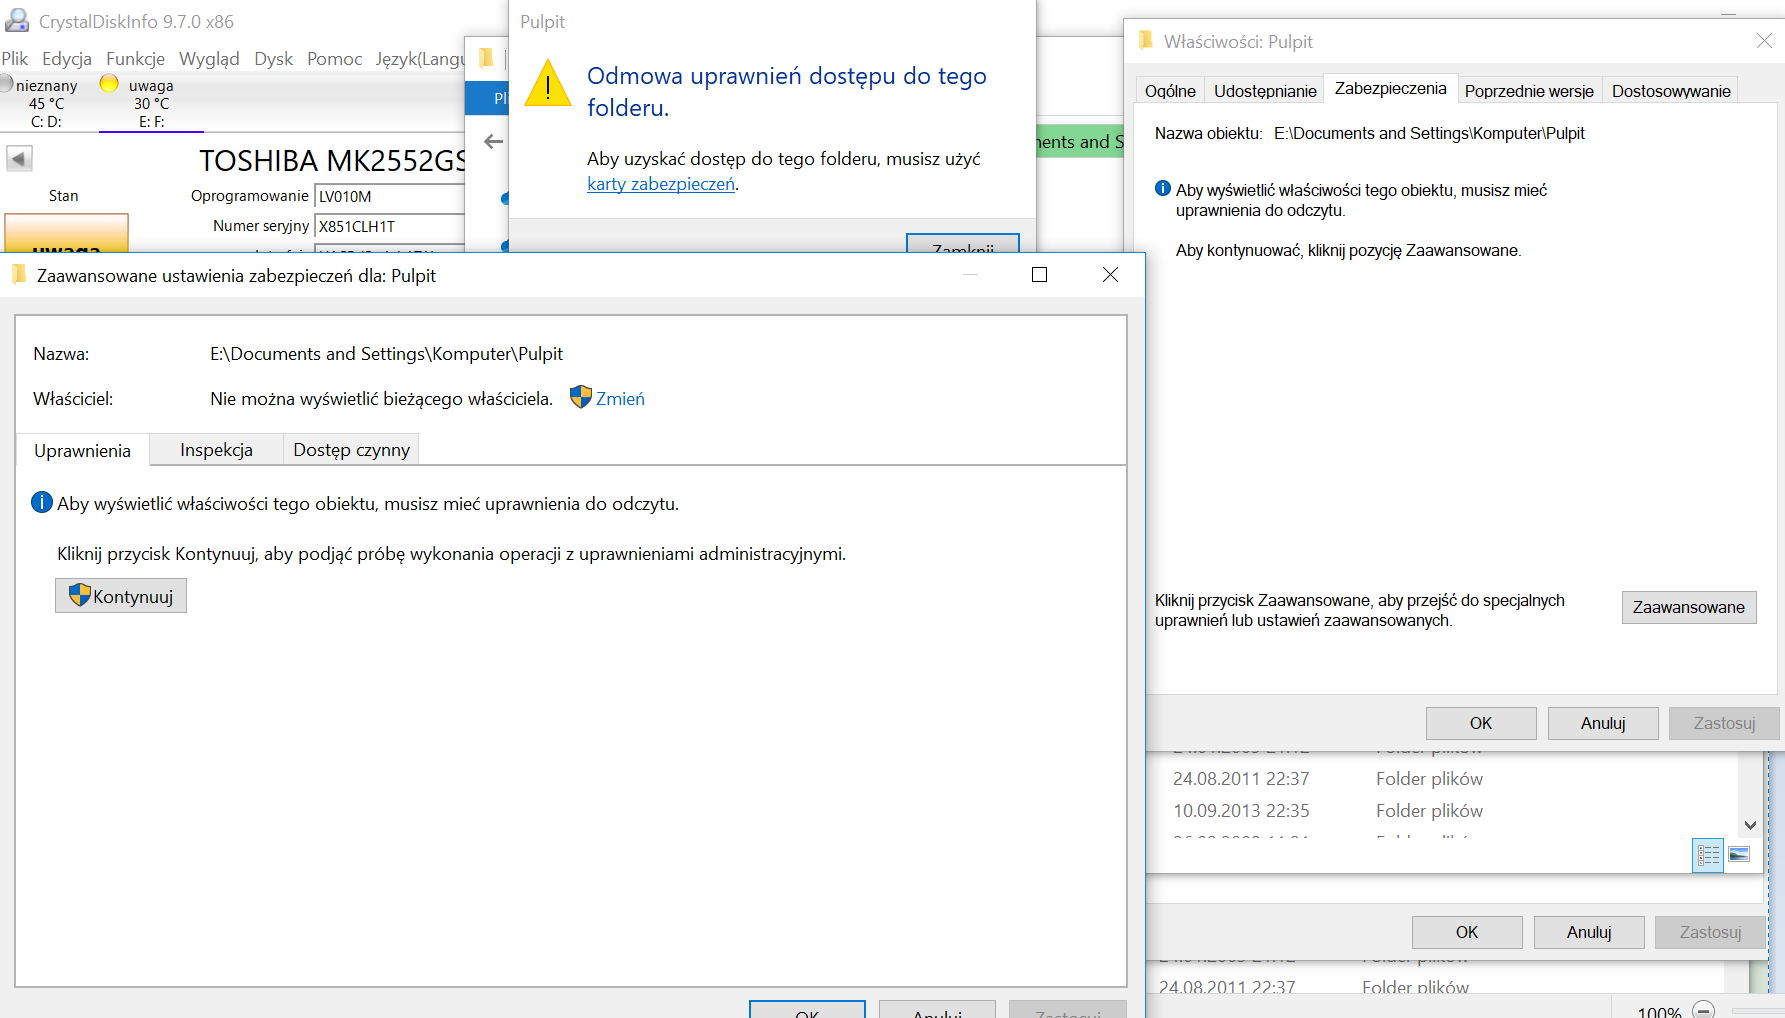The height and width of the screenshot is (1018, 1785).
Task: Click the Explorer back arrow behind Pulpit dialog
Action: click(493, 142)
